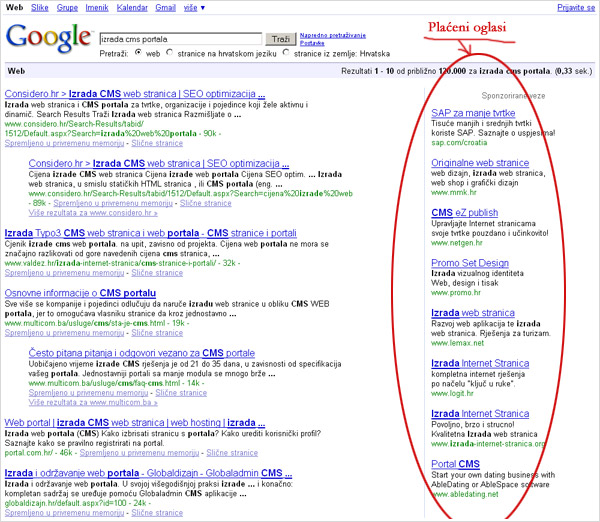Open 'Izrada Typo3 CMS web stranica' result
The width and height of the screenshot is (600, 522).
pyautogui.click(x=150, y=233)
